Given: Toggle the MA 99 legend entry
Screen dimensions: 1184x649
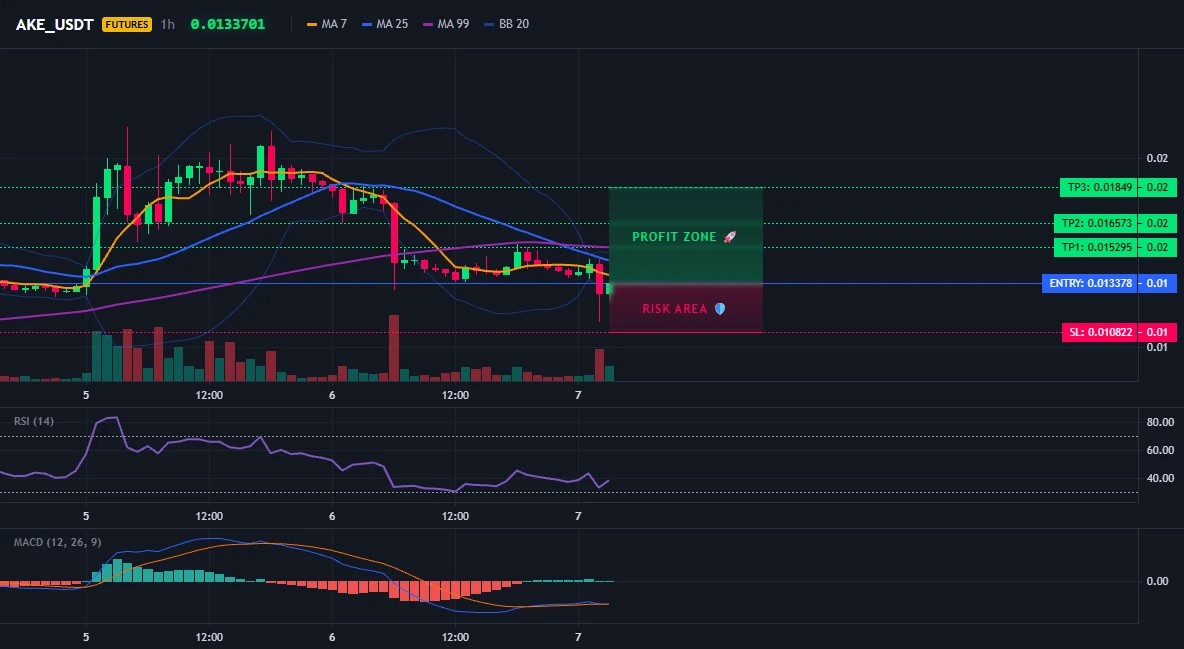Looking at the screenshot, I should (446, 24).
